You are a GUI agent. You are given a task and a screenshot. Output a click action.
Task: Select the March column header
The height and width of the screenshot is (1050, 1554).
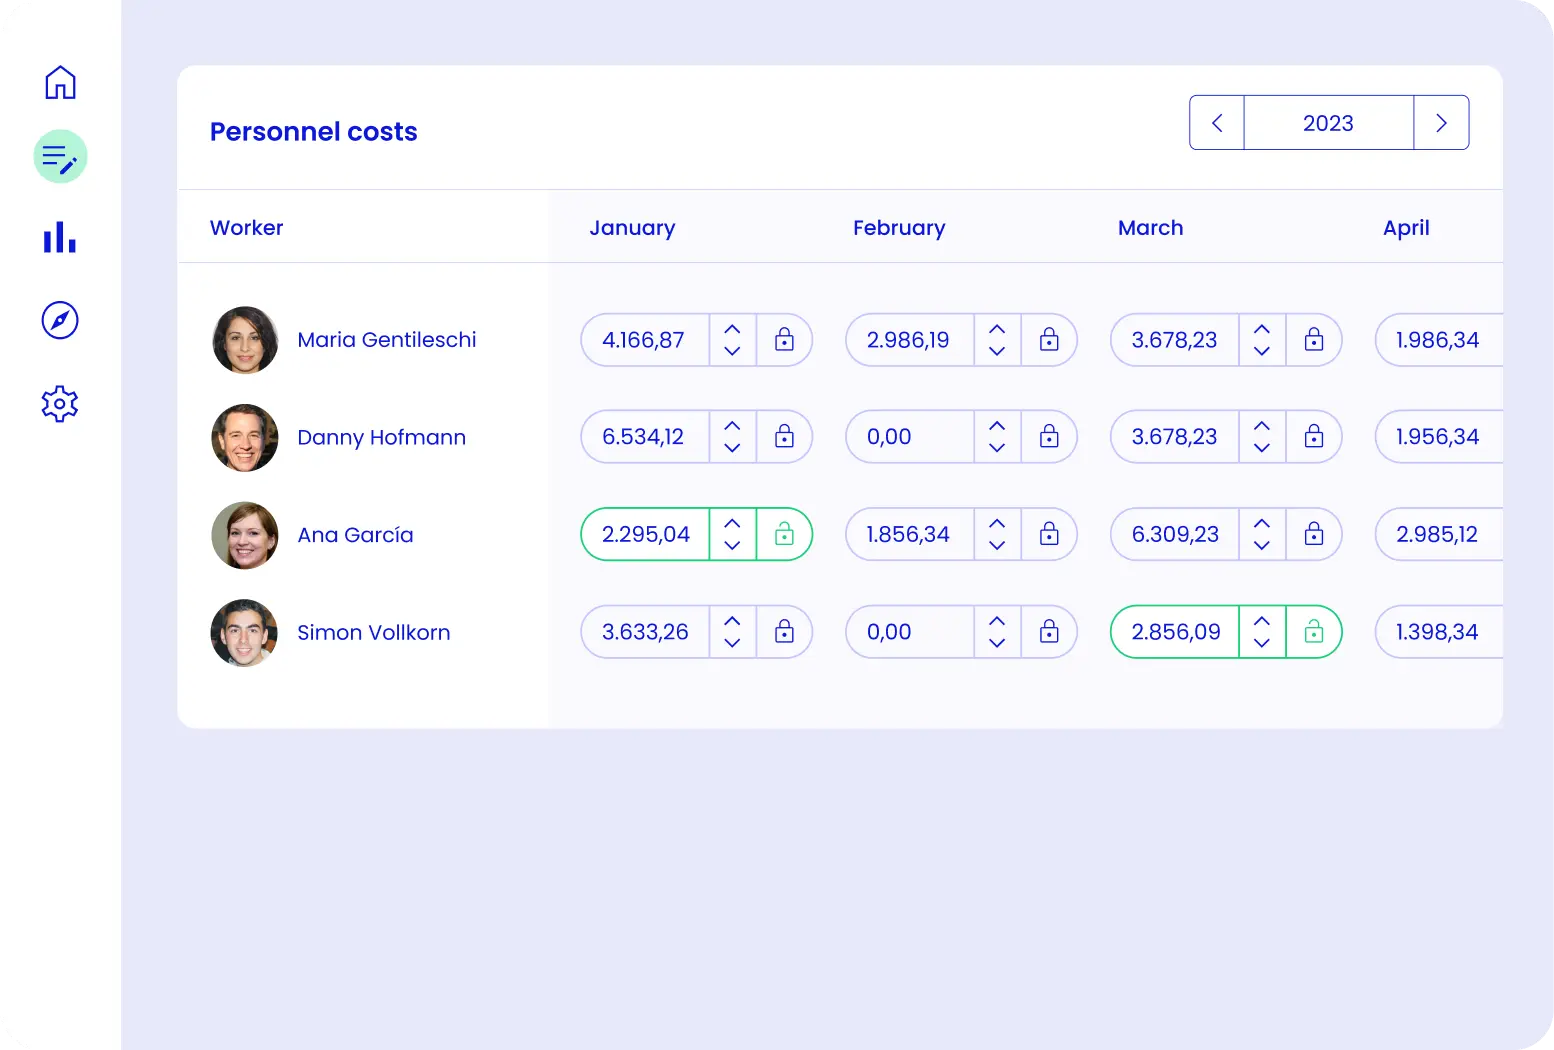click(1150, 228)
